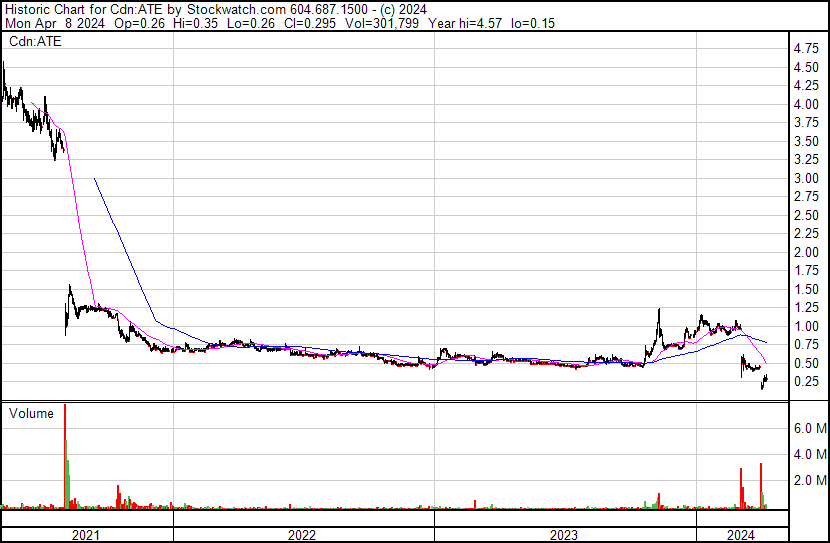This screenshot has width=830, height=543.
Task: Click the 0.50 price axis label
Action: pyautogui.click(x=806, y=363)
